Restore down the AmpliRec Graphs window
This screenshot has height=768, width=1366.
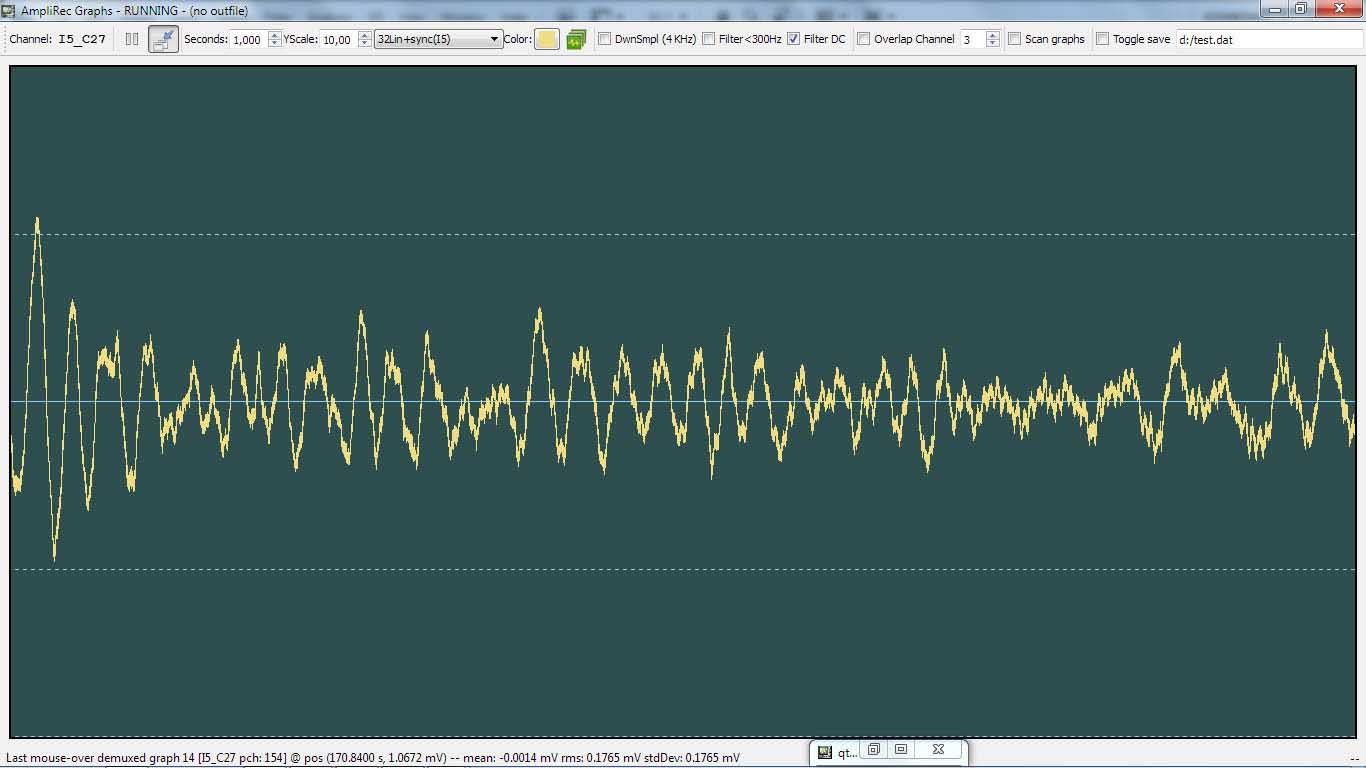point(1300,9)
